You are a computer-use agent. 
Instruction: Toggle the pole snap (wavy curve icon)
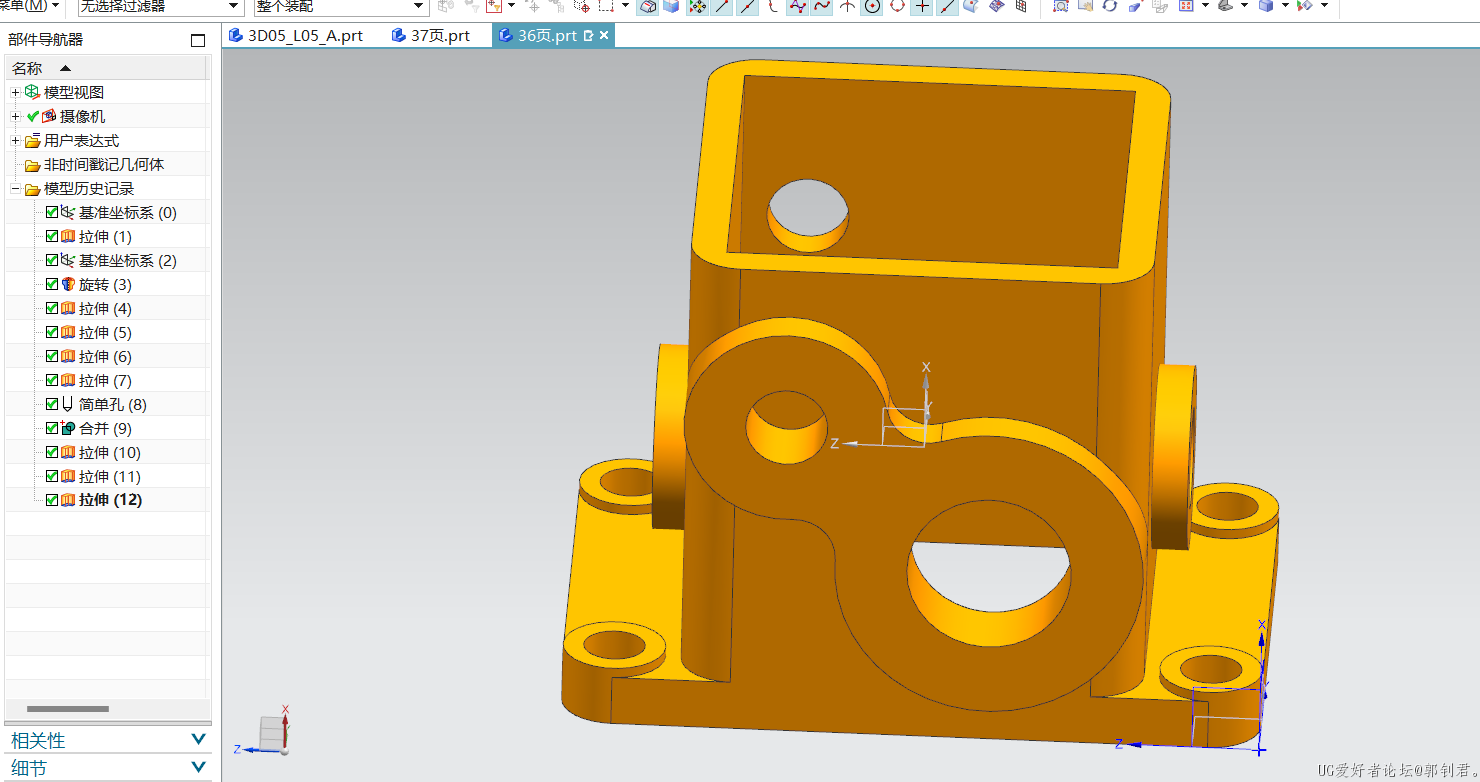coord(822,5)
